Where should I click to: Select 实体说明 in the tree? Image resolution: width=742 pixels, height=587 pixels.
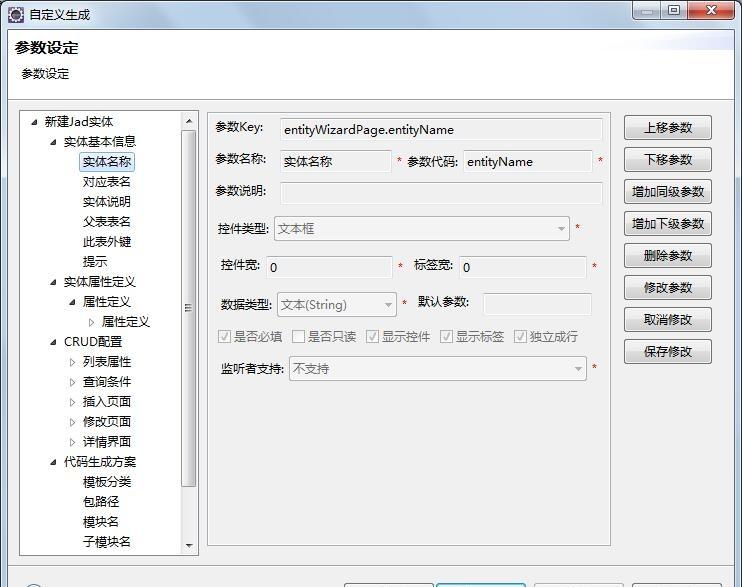tap(107, 202)
